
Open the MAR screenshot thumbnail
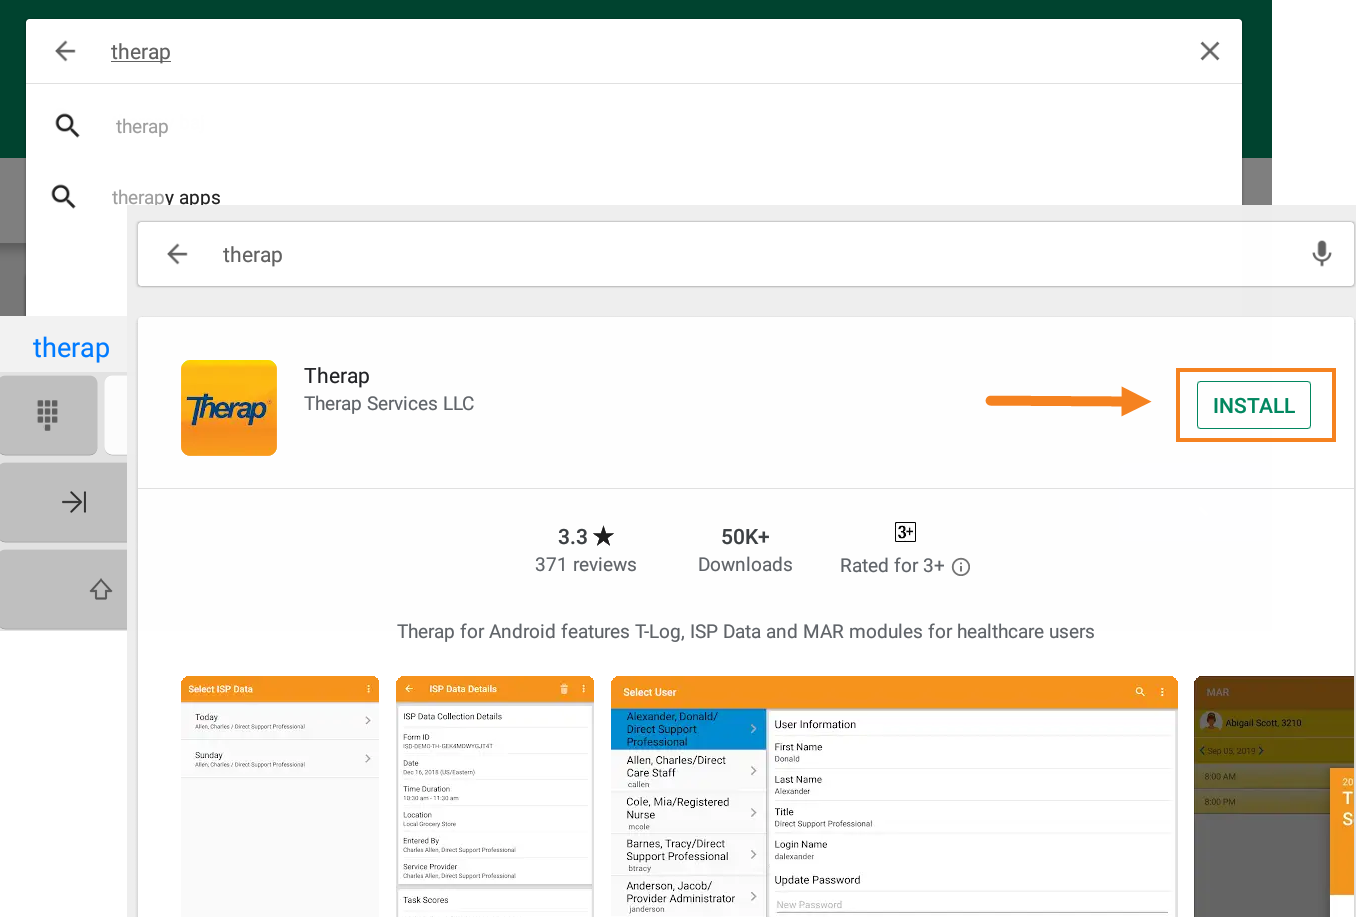(1274, 796)
